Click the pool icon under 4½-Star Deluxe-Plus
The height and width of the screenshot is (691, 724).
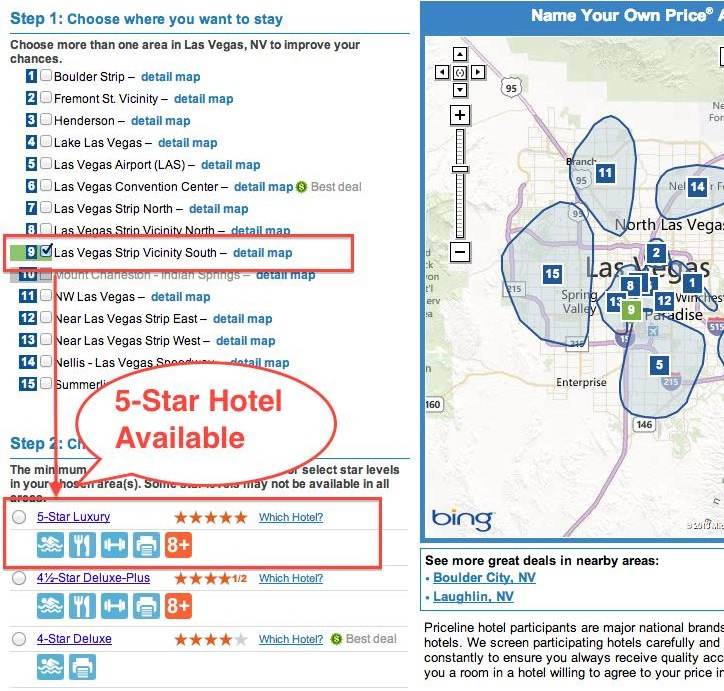pyautogui.click(x=50, y=606)
